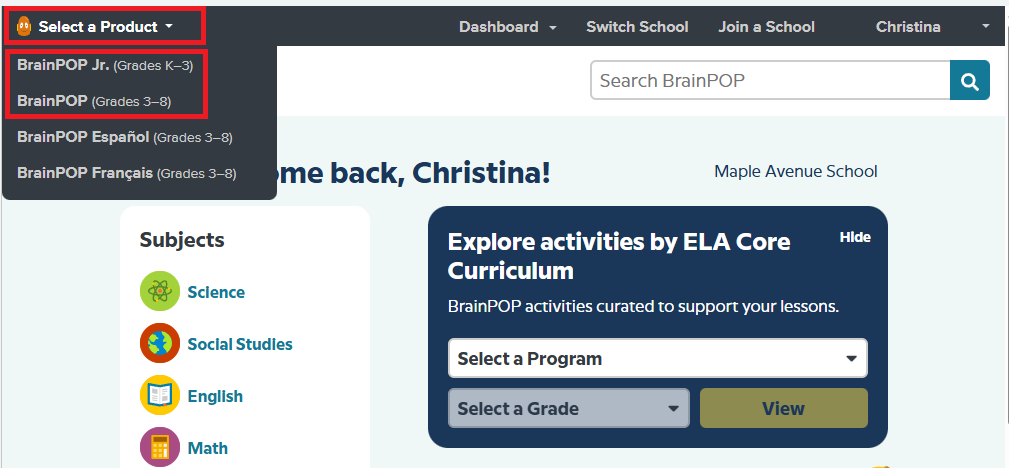Select BrainPOP Español from the product list
This screenshot has width=1009, height=468.
[x=124, y=136]
